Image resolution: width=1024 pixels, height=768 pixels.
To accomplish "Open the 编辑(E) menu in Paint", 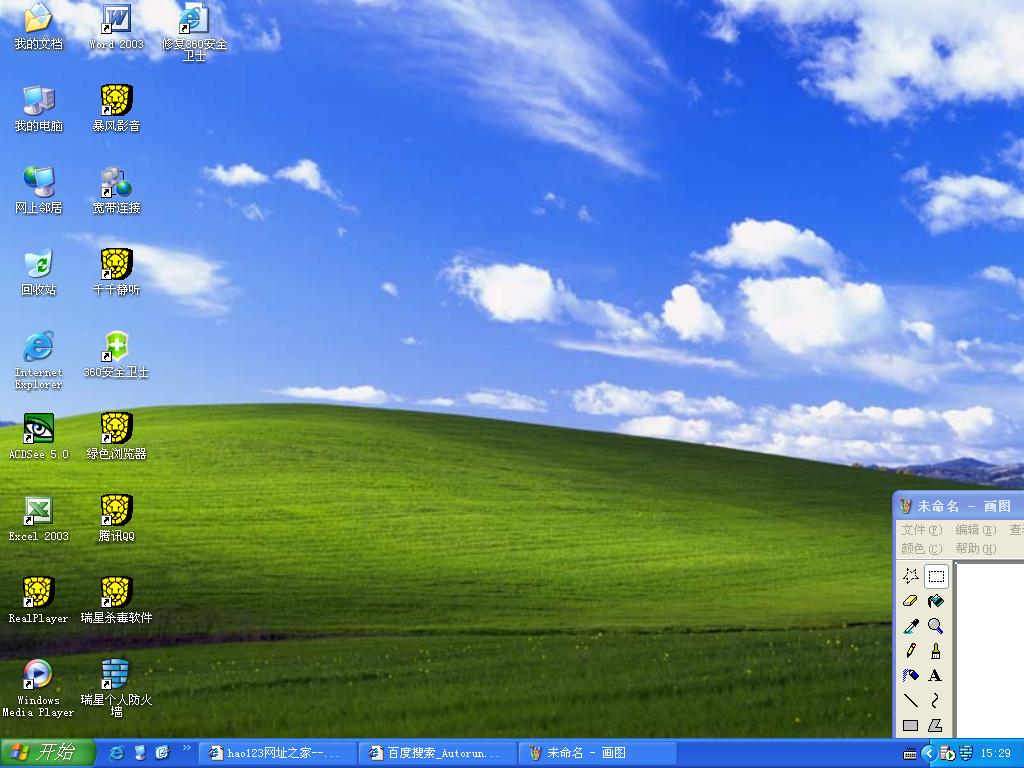I will pos(976,530).
